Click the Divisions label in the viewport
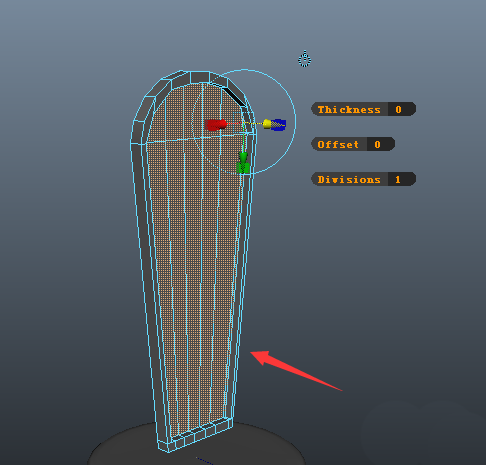The width and height of the screenshot is (486, 465). pyautogui.click(x=349, y=179)
